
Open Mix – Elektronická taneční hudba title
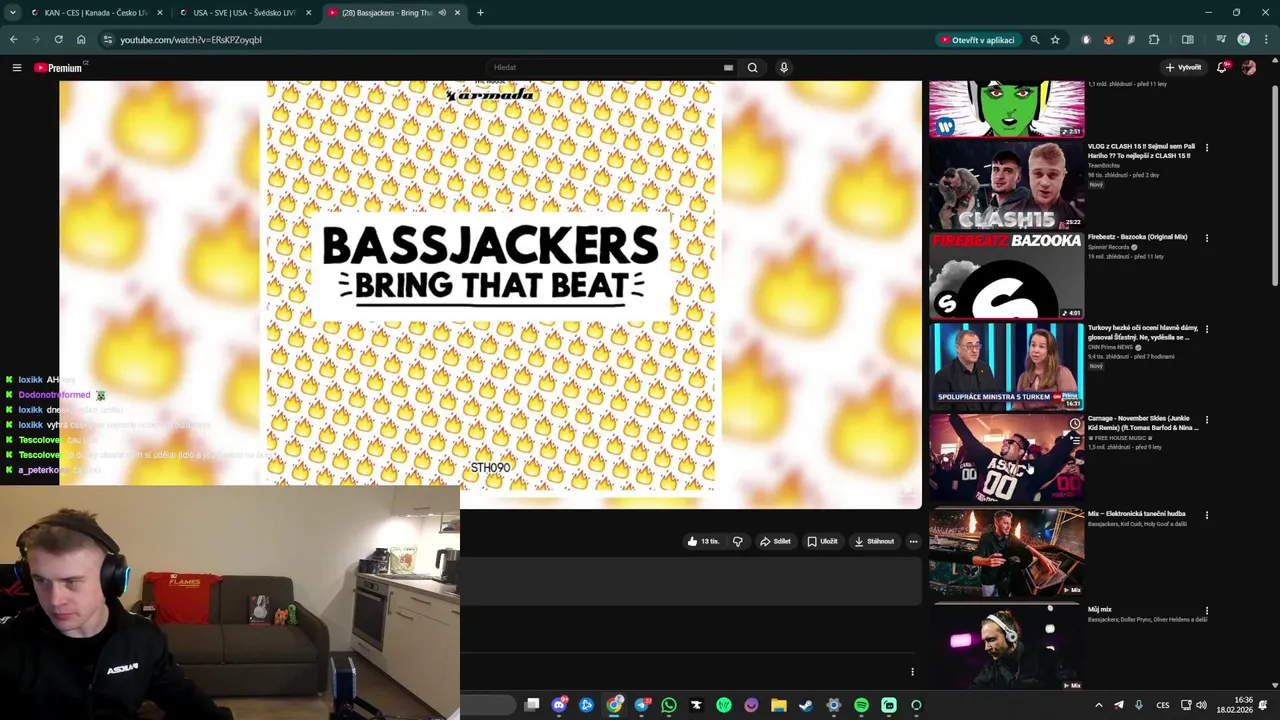[x=1136, y=513]
